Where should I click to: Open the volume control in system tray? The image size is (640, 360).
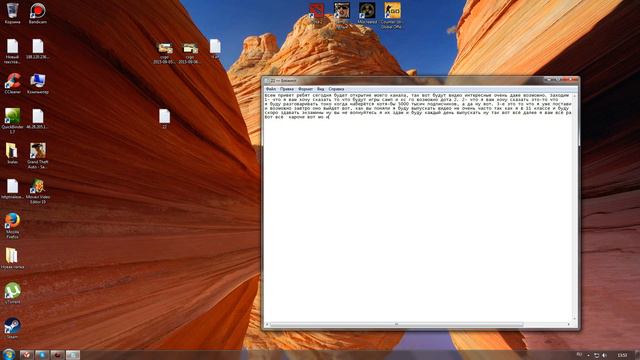tap(604, 356)
